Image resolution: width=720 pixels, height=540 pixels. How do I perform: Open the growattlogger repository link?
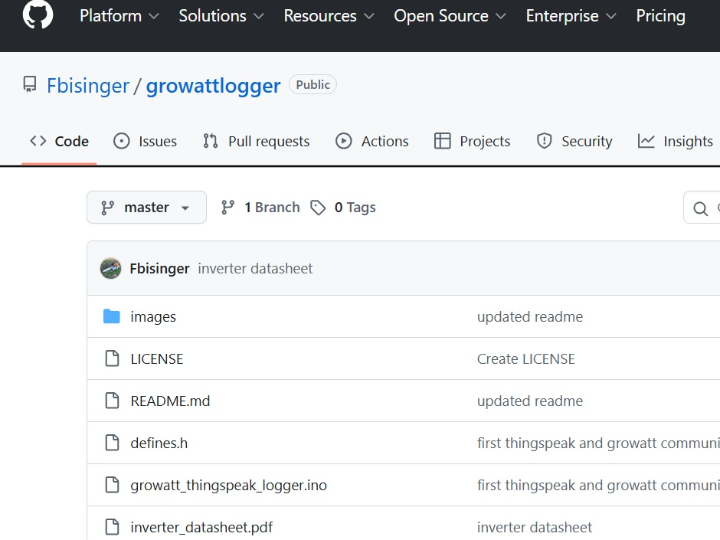point(213,85)
